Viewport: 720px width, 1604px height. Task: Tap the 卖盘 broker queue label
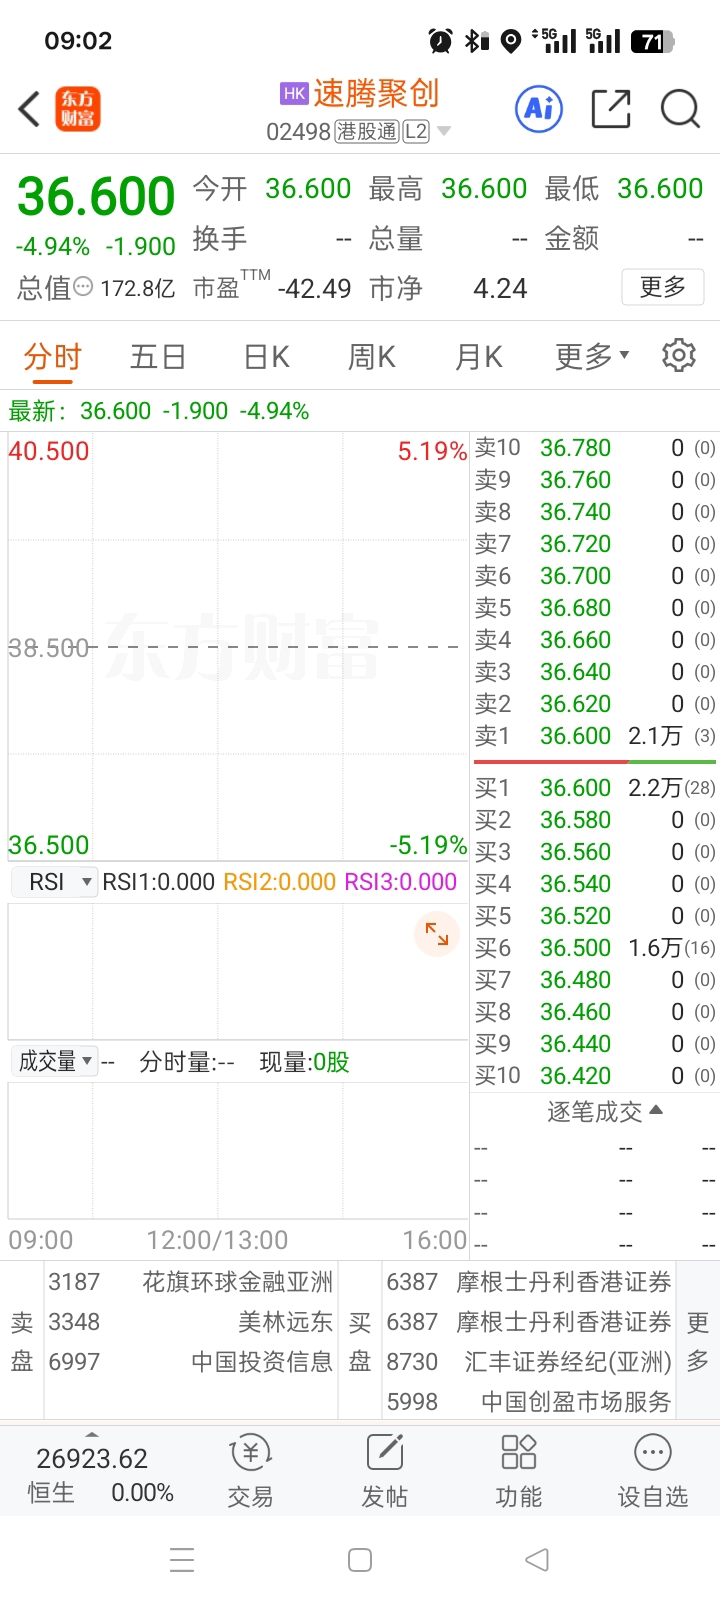coord(22,1341)
